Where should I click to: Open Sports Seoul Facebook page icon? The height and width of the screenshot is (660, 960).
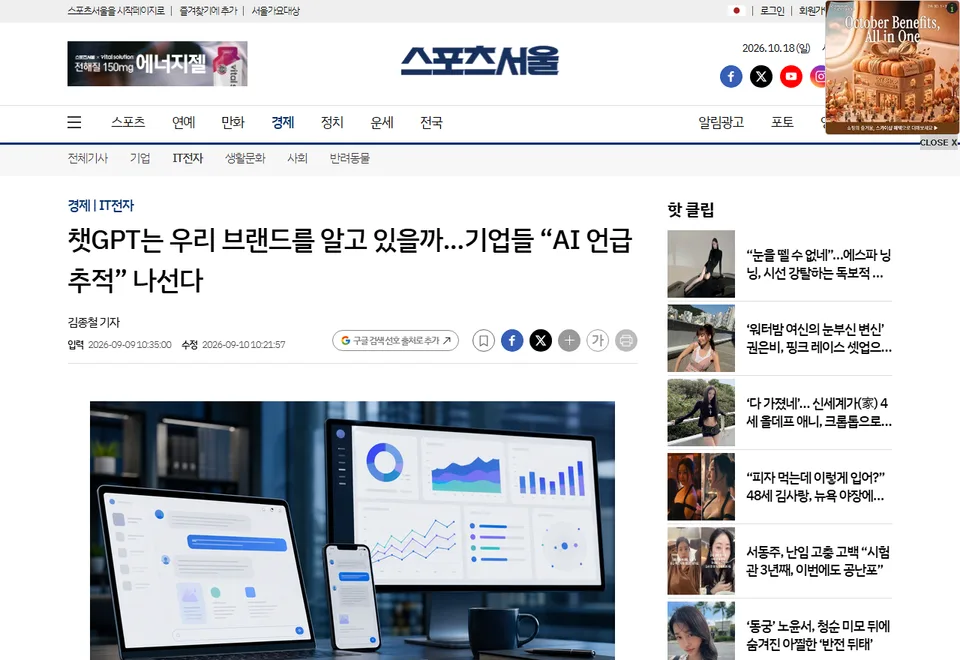[x=731, y=77]
